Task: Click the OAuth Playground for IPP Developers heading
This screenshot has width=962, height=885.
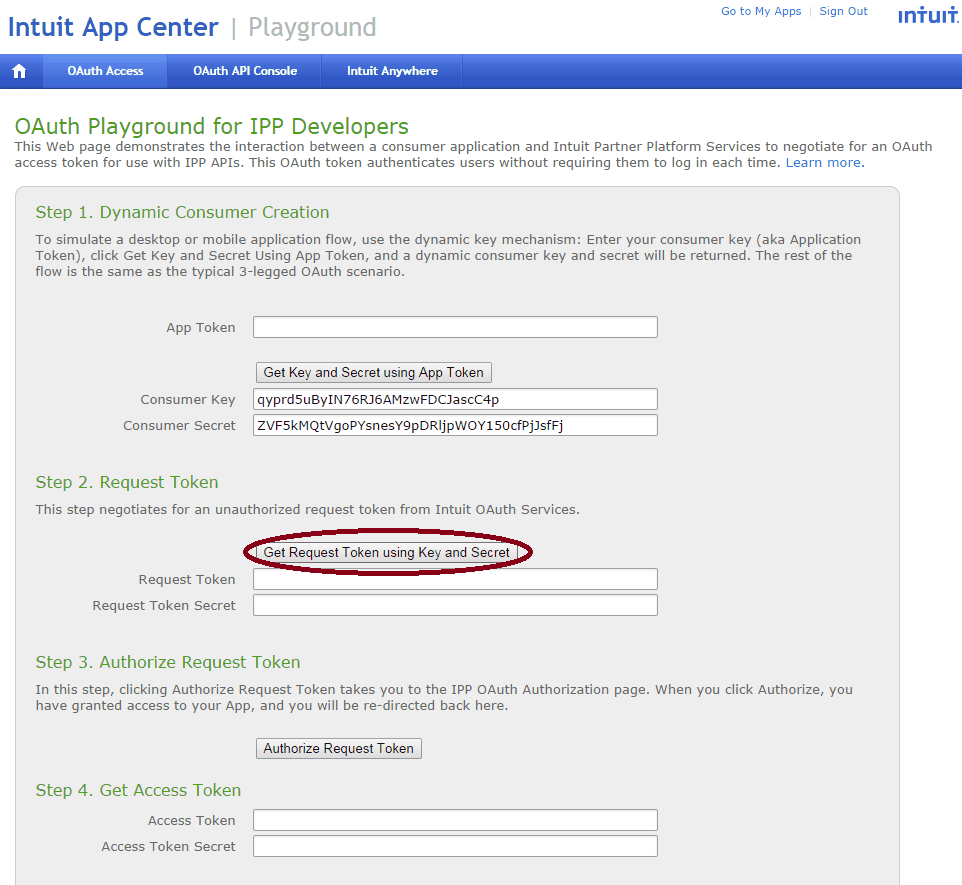Action: [212, 126]
